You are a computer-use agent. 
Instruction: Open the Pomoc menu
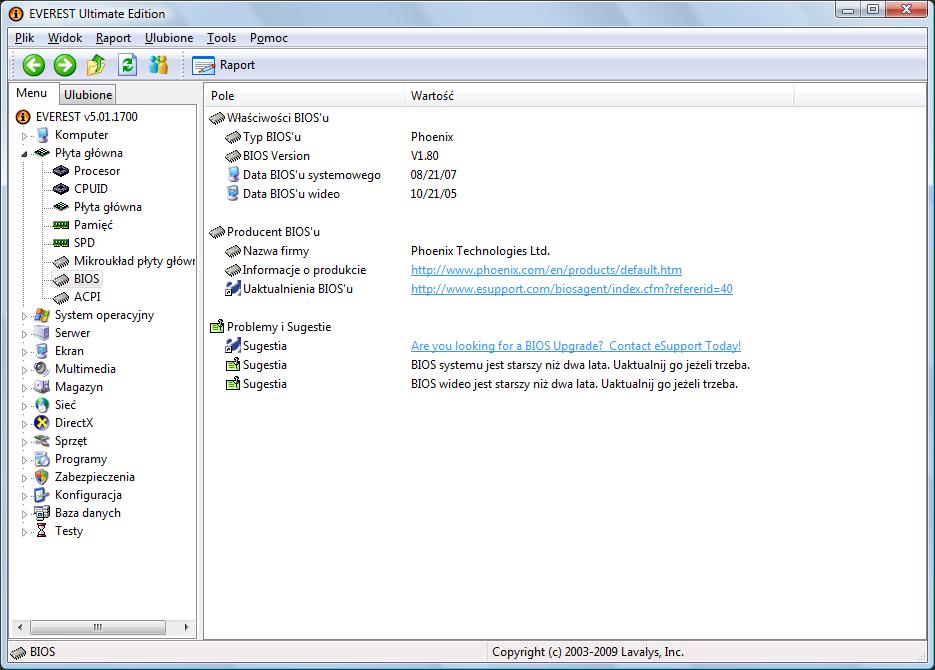coord(269,38)
